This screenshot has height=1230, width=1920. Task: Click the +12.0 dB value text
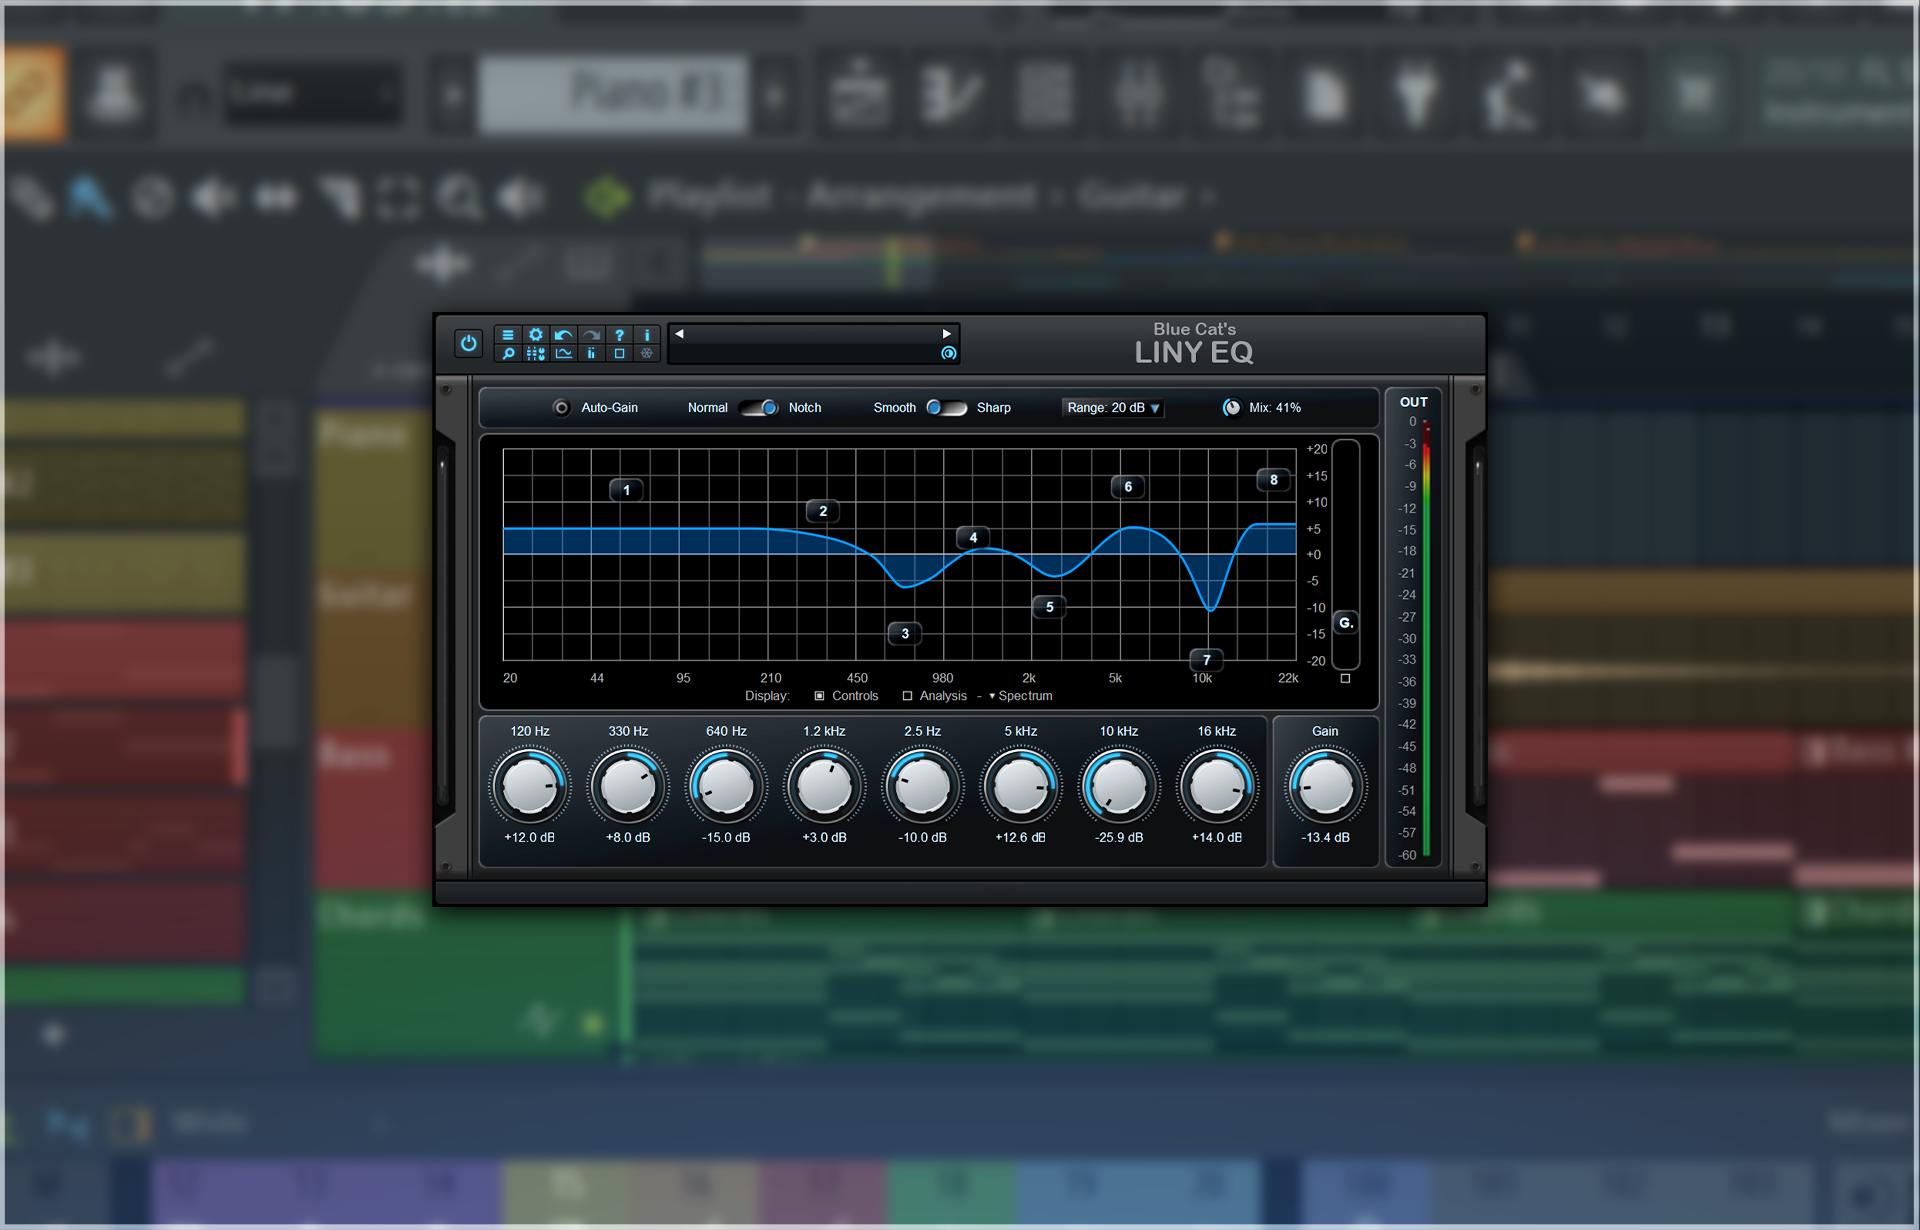click(530, 838)
